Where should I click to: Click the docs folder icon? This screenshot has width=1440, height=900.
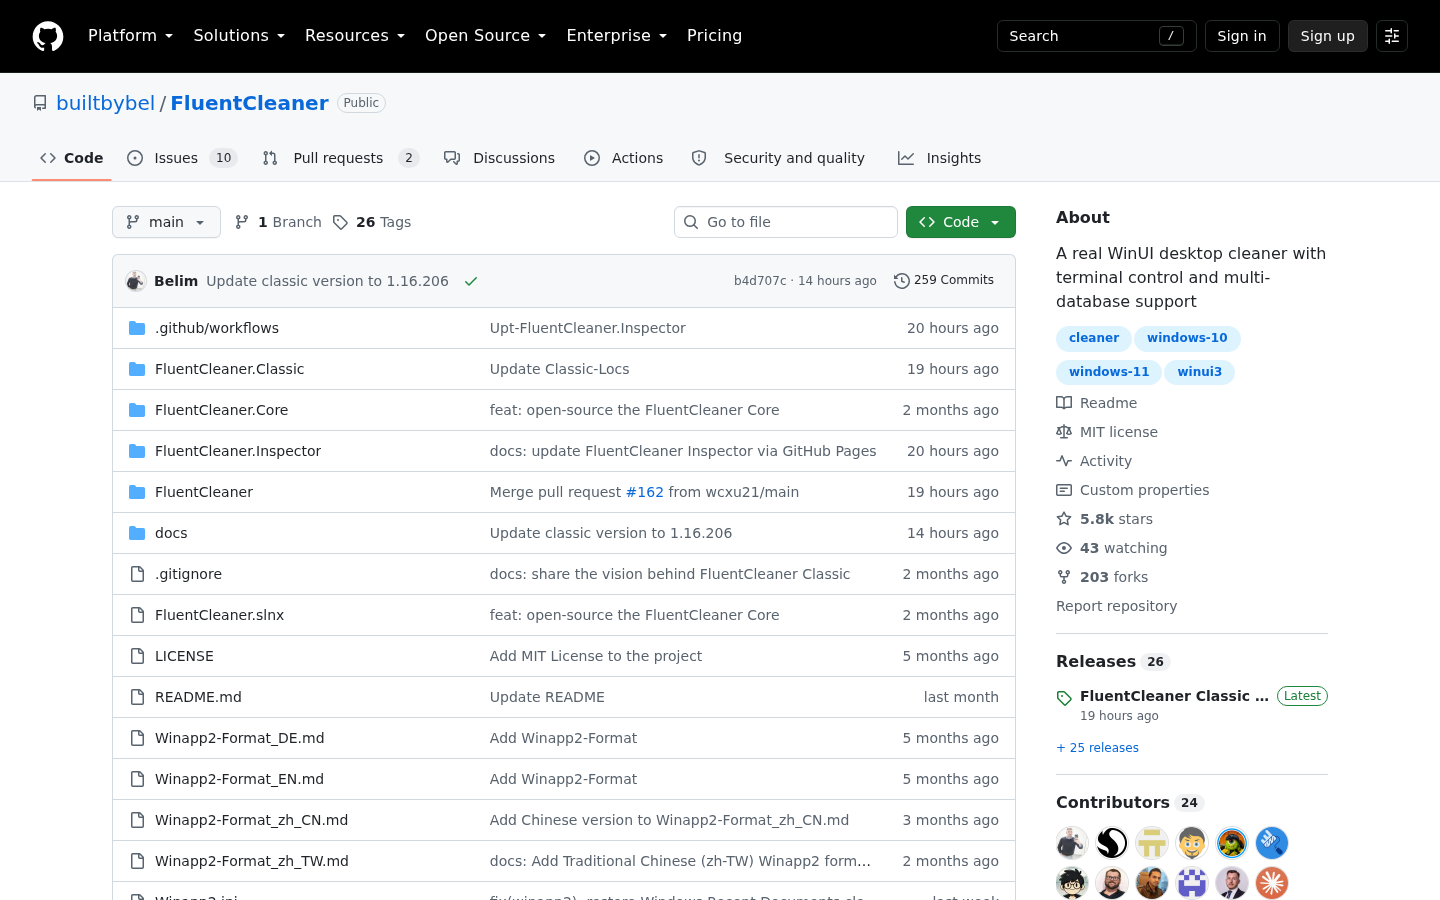pos(137,533)
